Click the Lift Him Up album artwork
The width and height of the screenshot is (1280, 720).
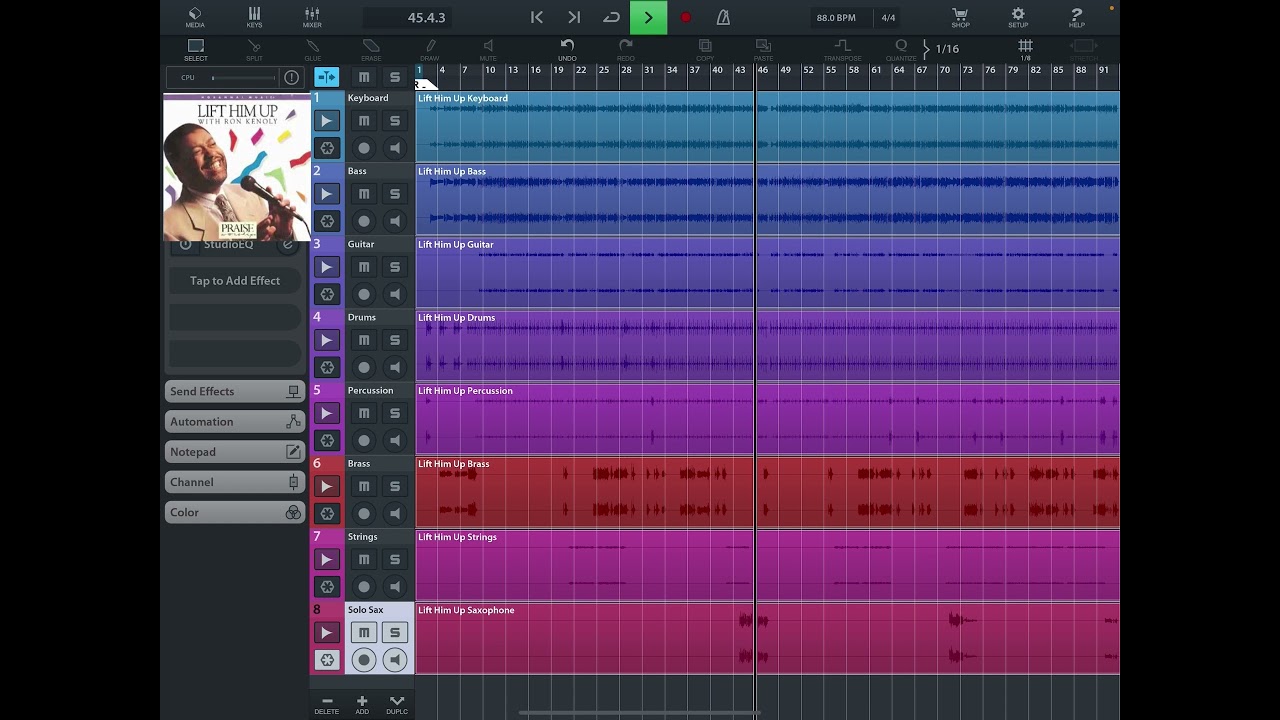(237, 167)
